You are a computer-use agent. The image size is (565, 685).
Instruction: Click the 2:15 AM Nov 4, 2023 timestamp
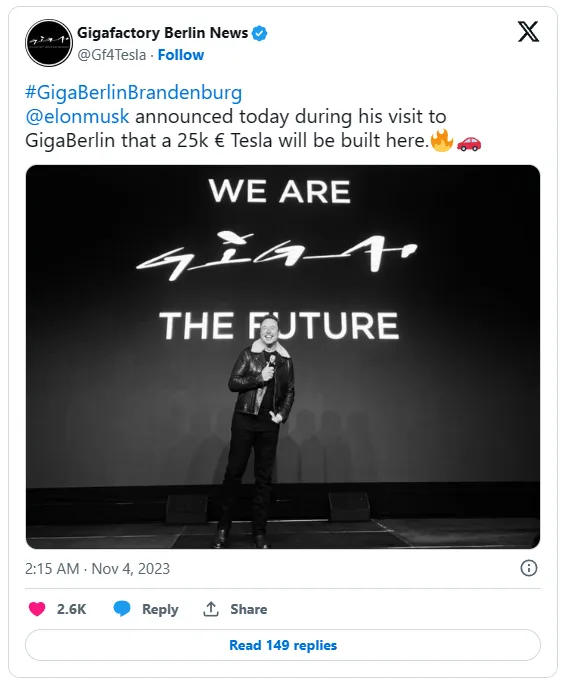pos(97,568)
